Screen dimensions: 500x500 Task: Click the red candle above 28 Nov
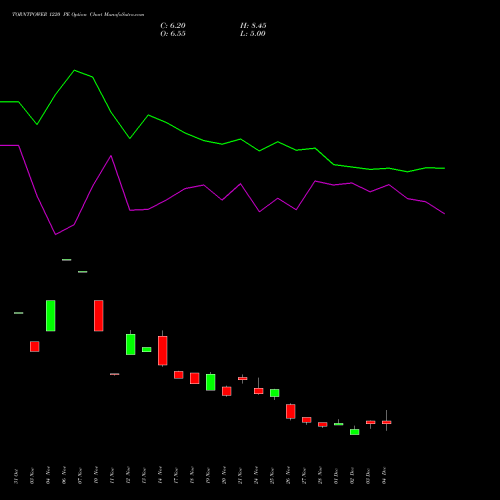323,424
